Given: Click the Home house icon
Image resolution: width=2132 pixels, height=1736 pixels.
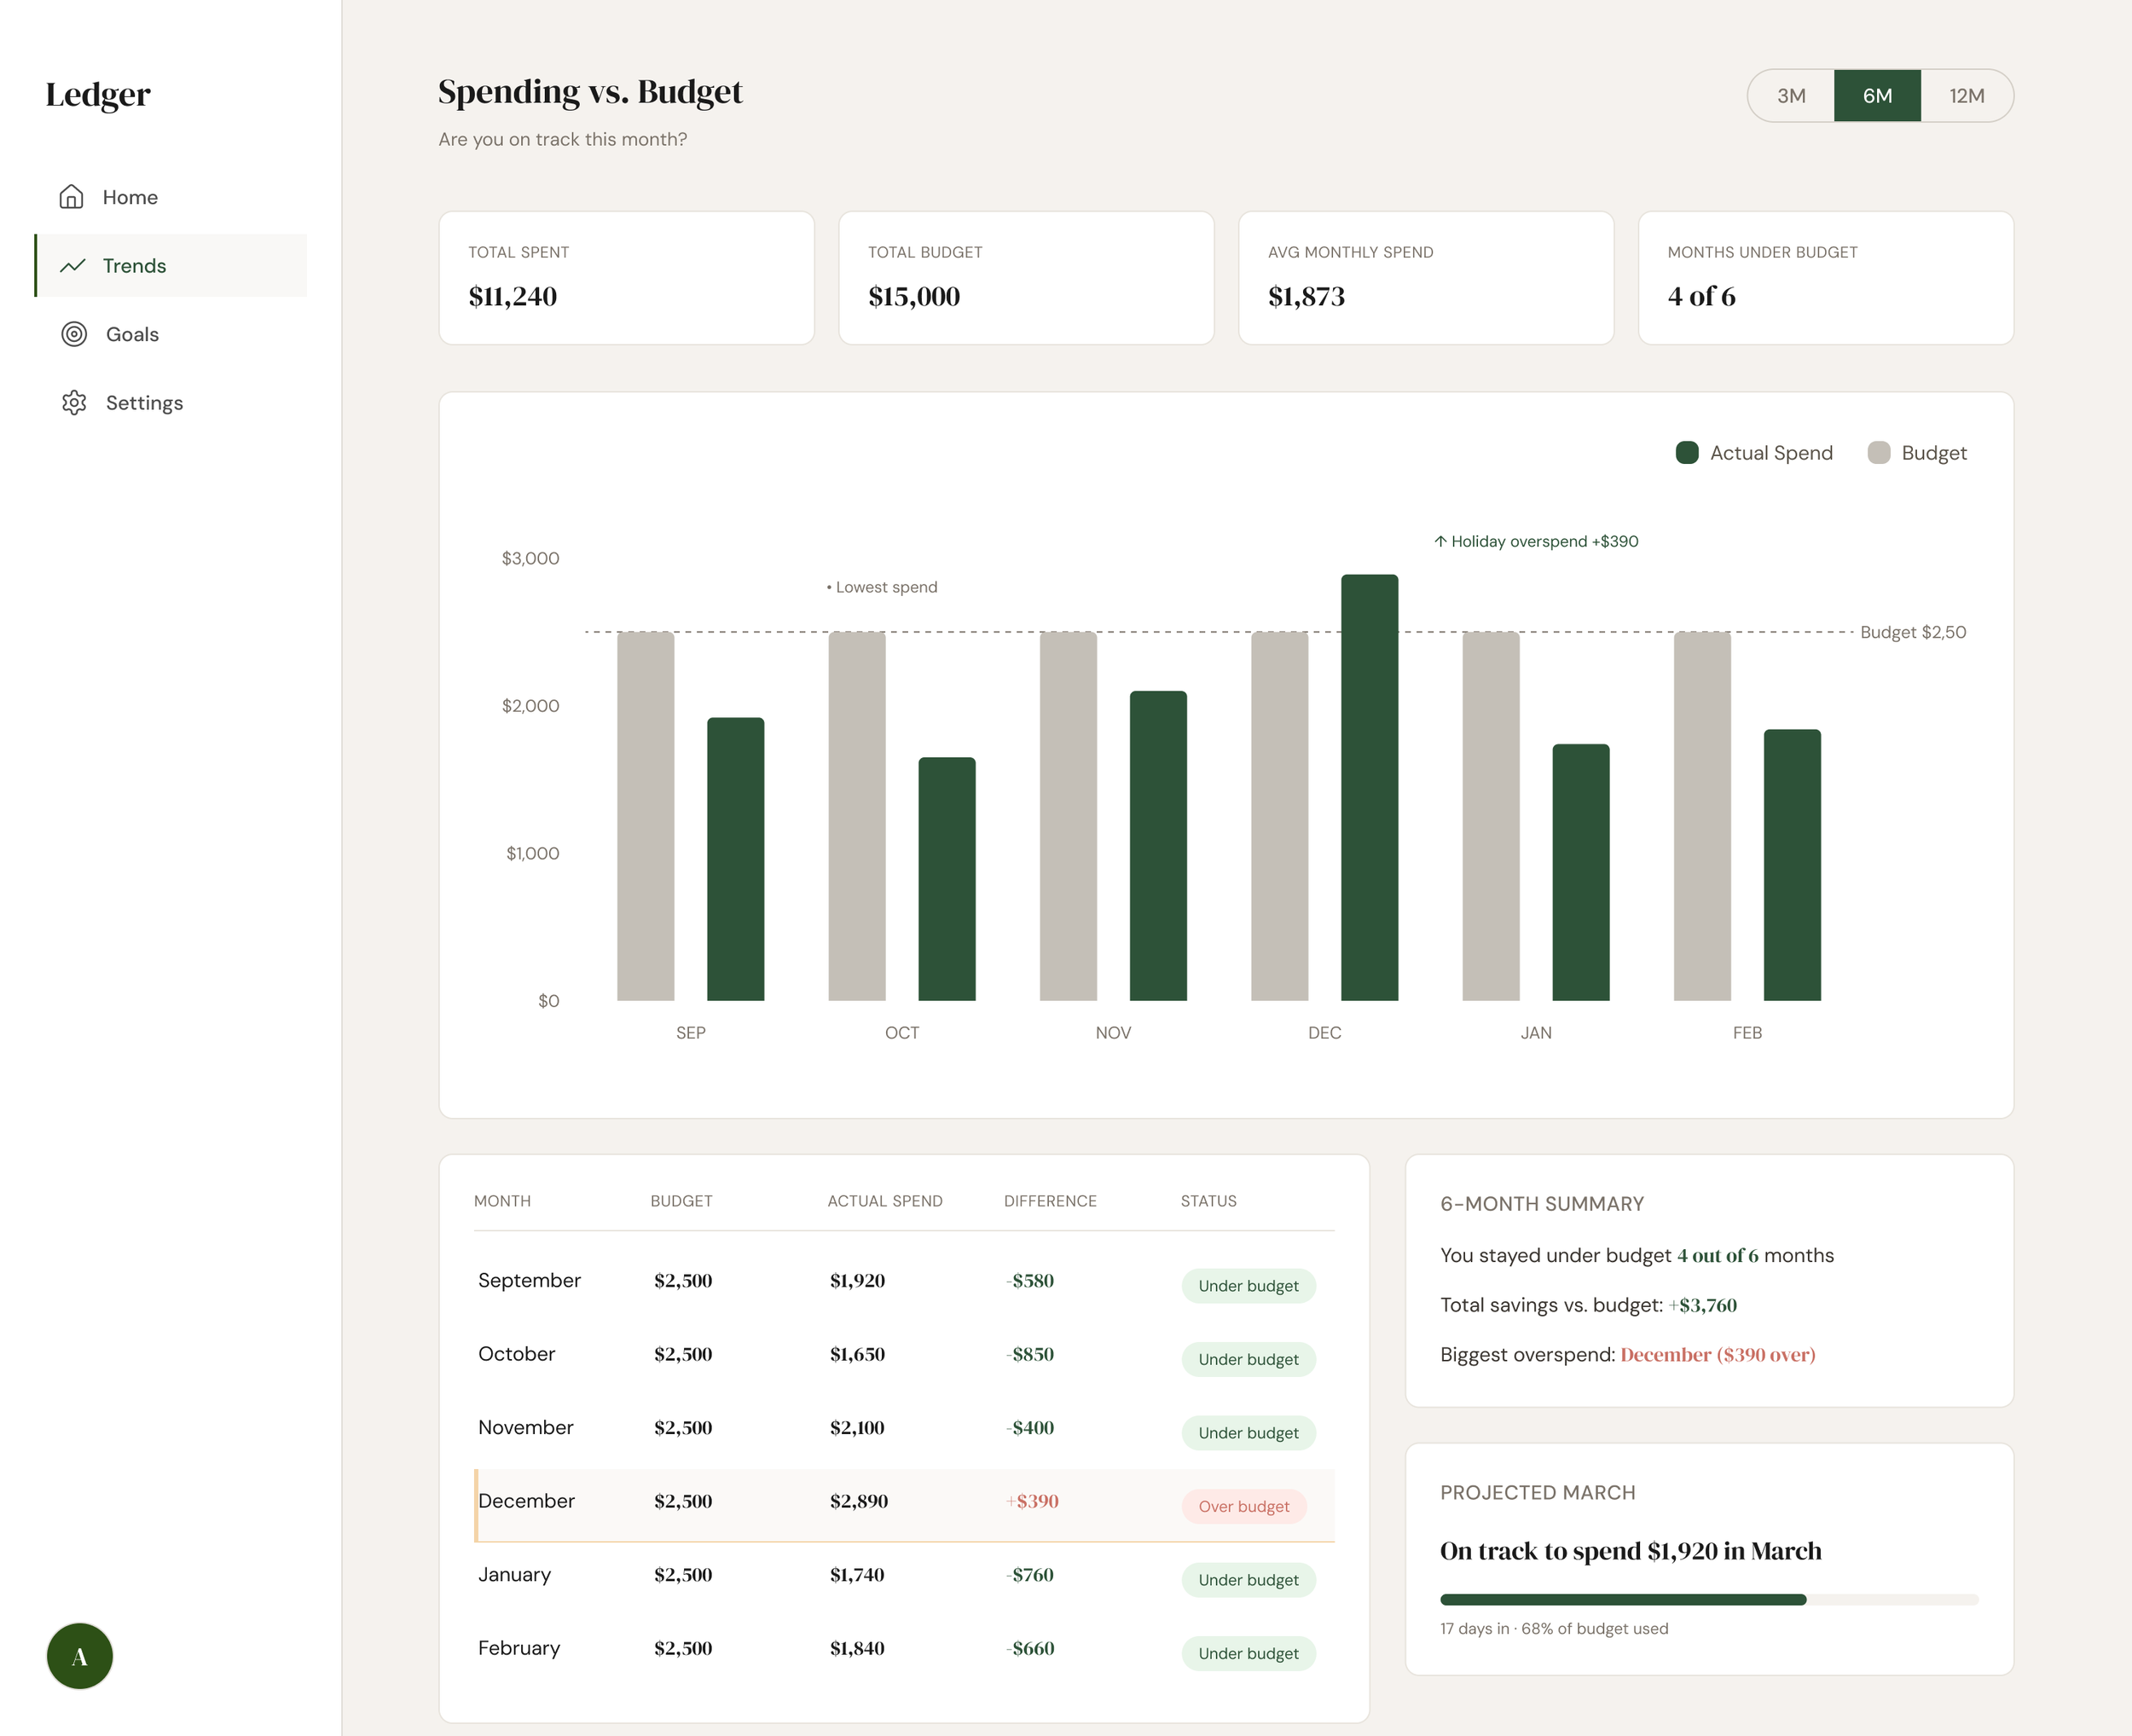Looking at the screenshot, I should (71, 197).
